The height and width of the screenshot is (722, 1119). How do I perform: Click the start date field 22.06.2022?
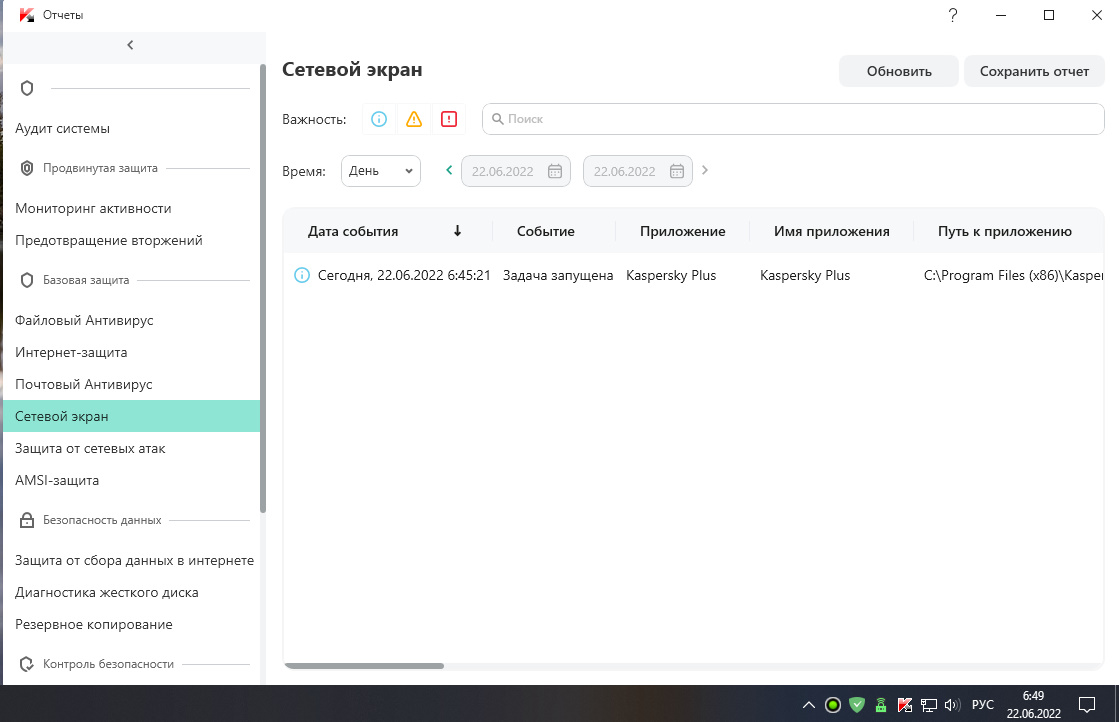pyautogui.click(x=516, y=171)
